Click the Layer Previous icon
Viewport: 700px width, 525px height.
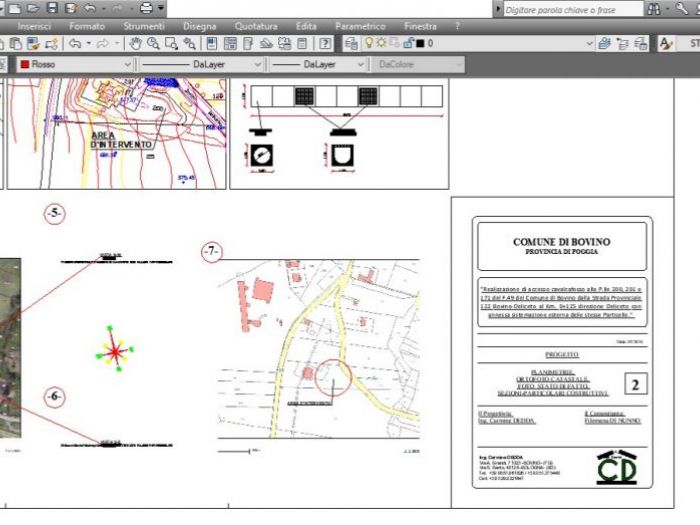pos(622,44)
